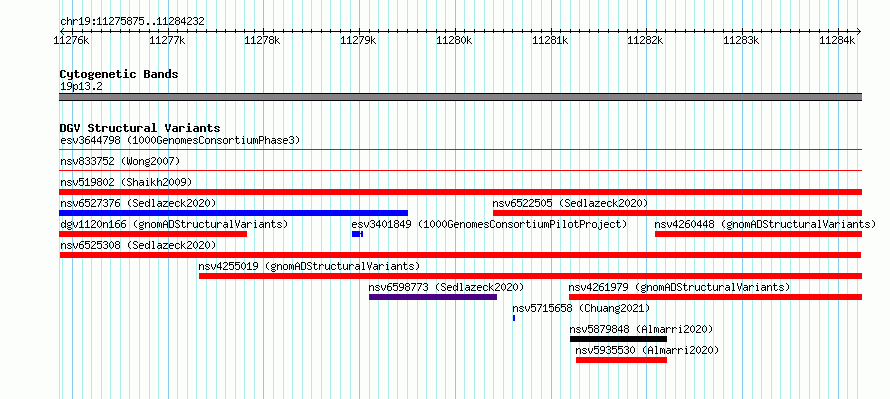Click the thin red esv3644798 line

pyautogui.click(x=460, y=150)
